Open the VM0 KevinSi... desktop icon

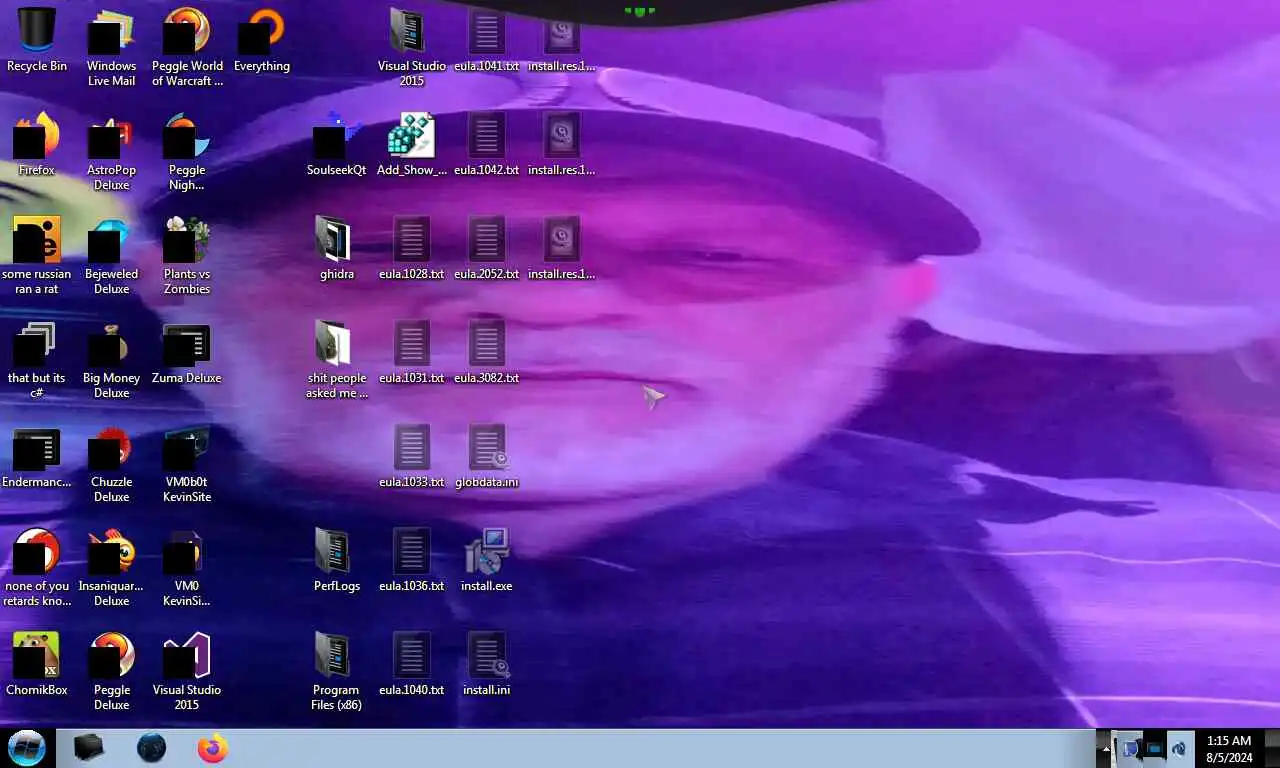(187, 566)
